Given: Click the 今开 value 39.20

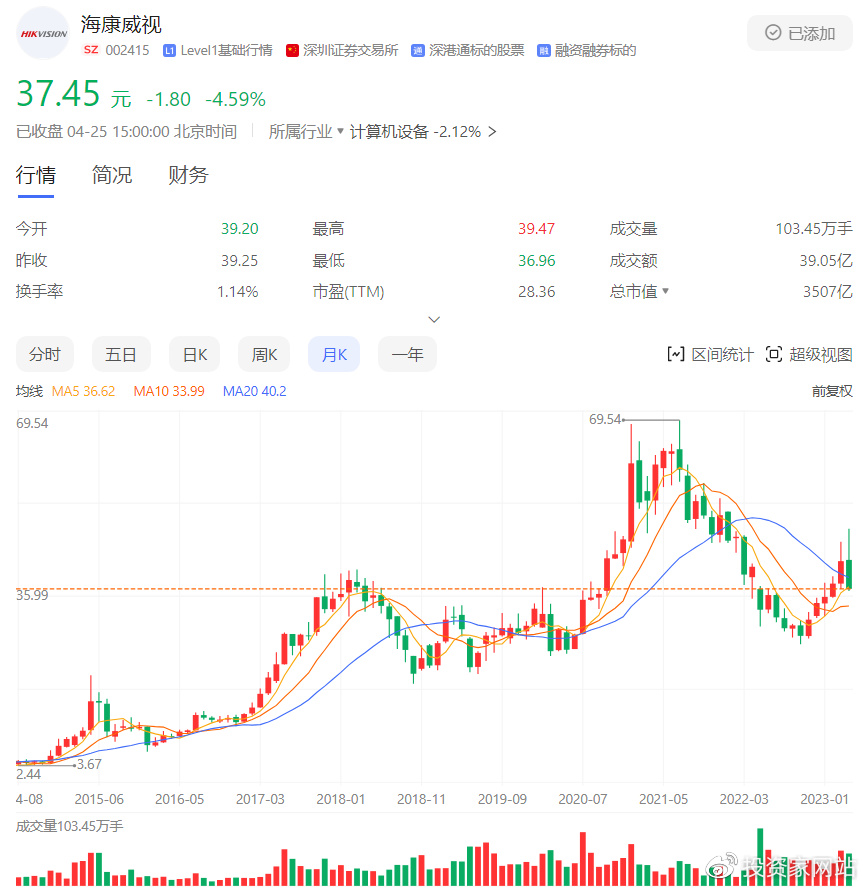Looking at the screenshot, I should 239,229.
